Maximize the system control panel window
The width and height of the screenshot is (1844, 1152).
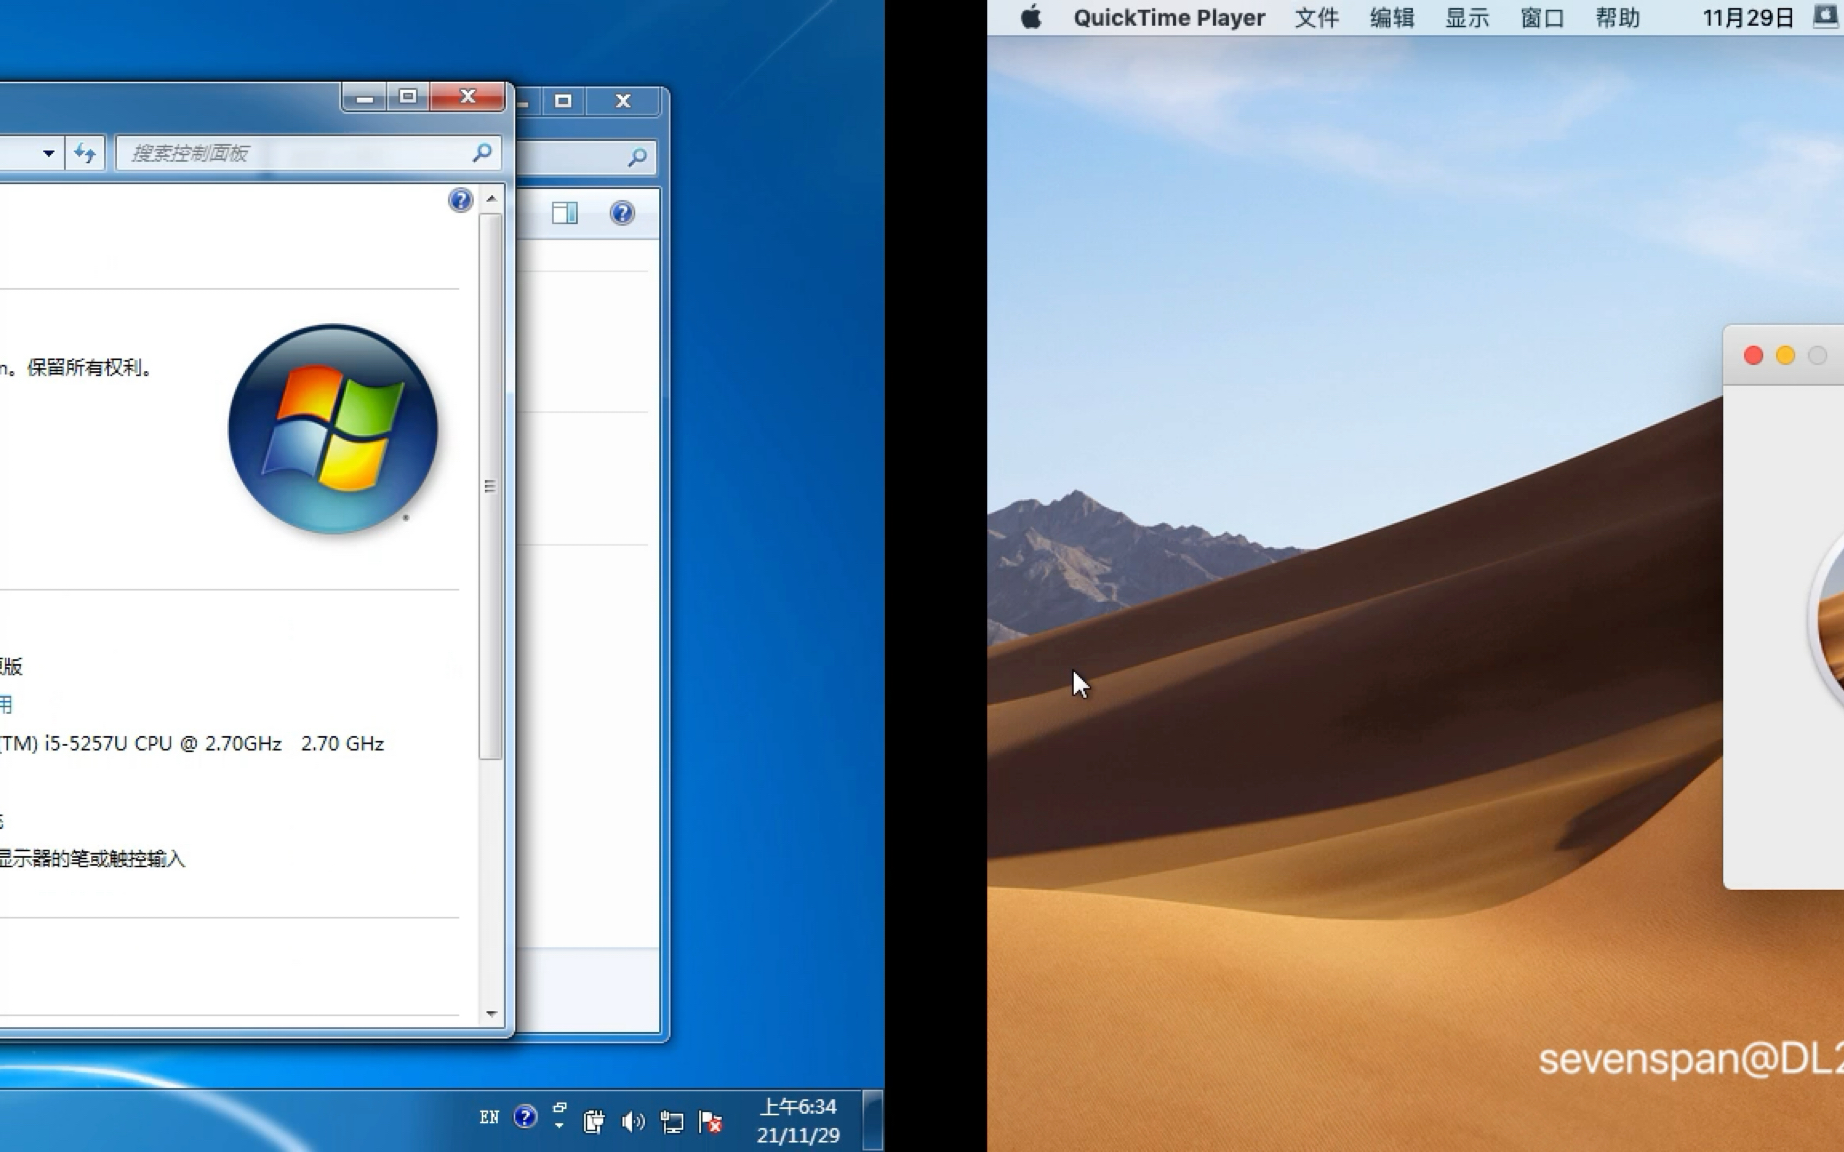408,97
